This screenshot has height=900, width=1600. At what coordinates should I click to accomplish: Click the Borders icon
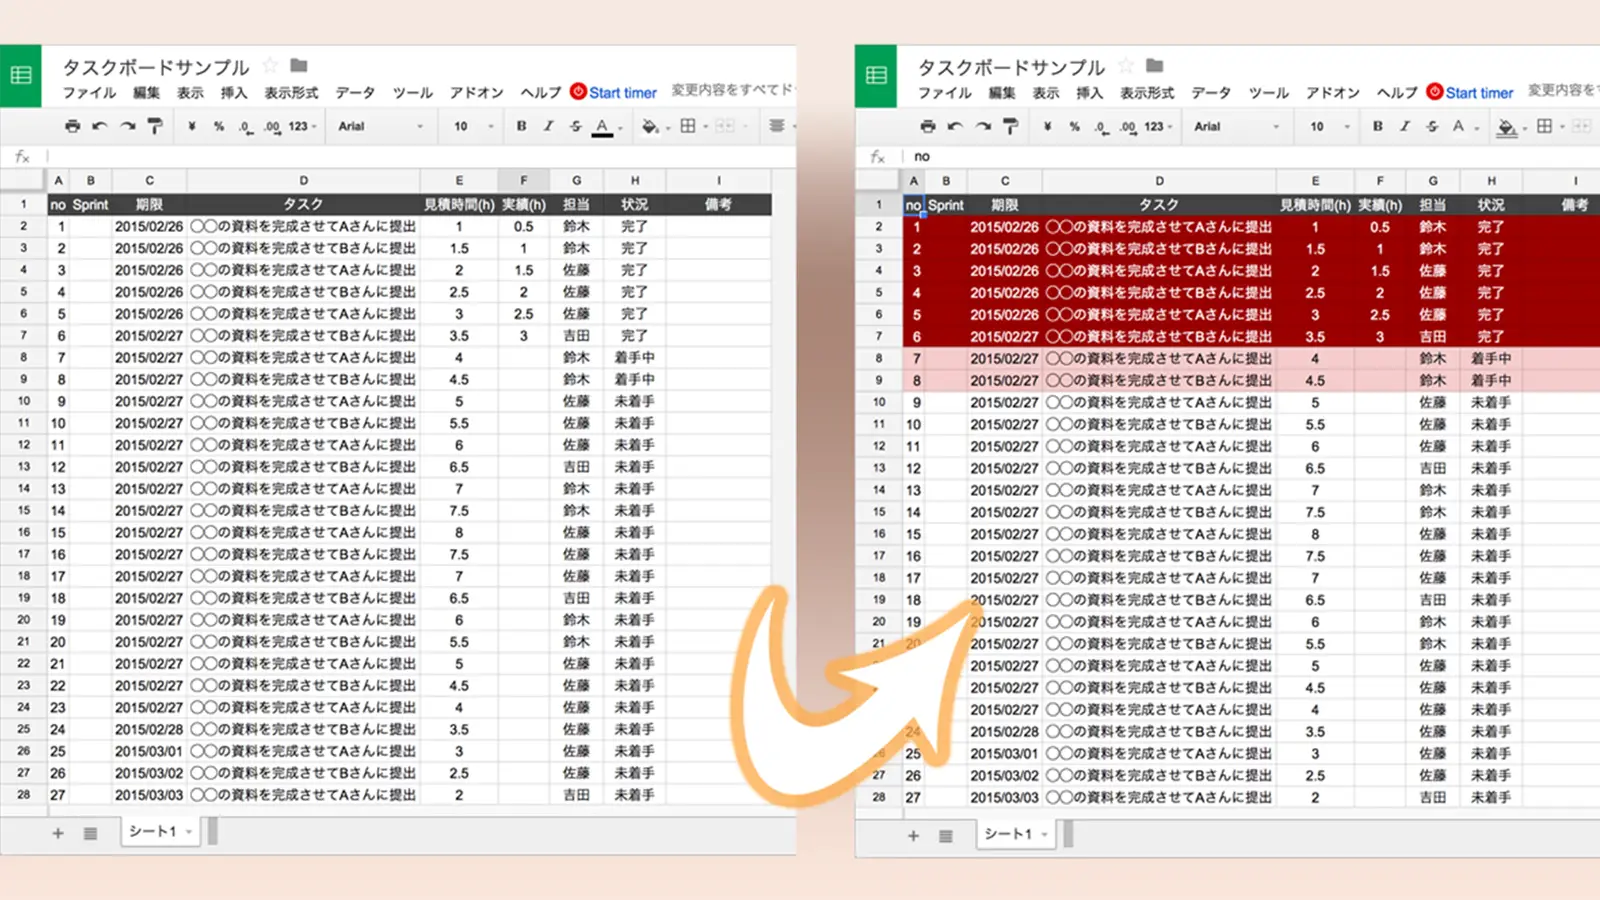[x=688, y=126]
